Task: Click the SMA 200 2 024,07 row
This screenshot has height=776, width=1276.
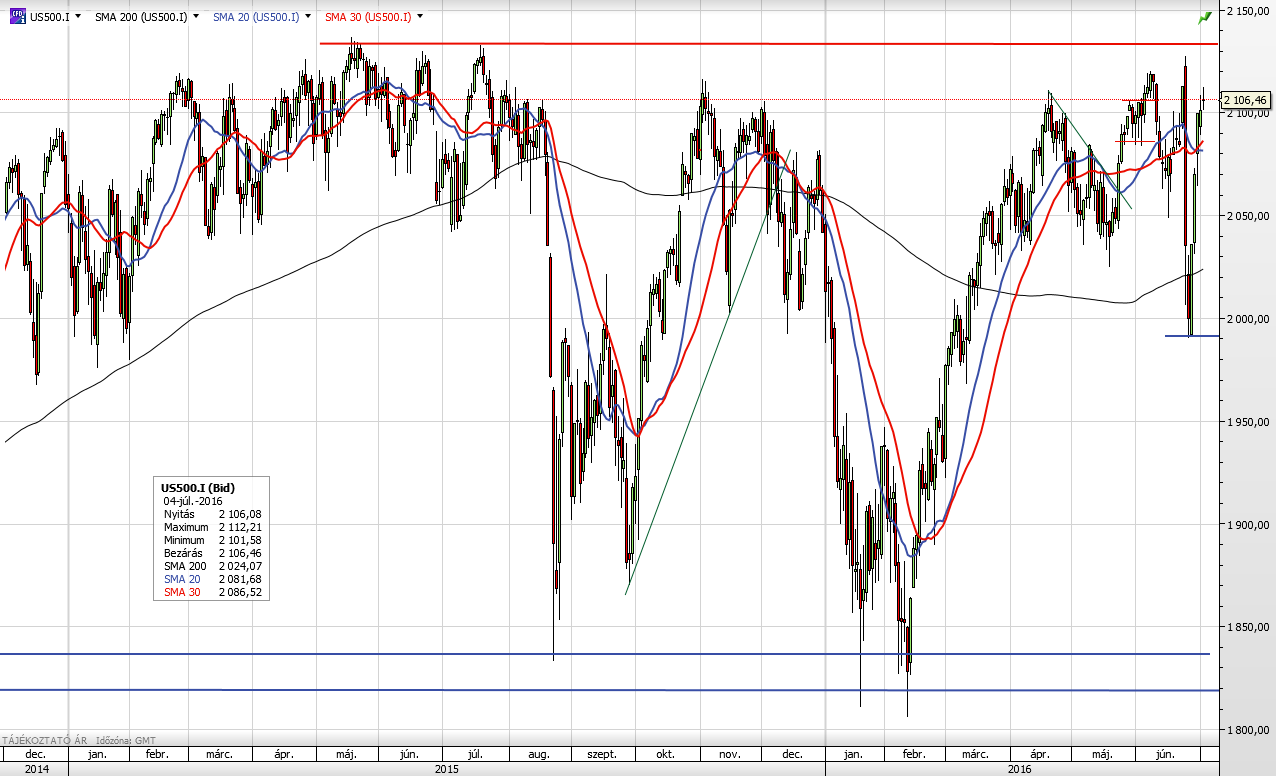Action: tap(212, 566)
